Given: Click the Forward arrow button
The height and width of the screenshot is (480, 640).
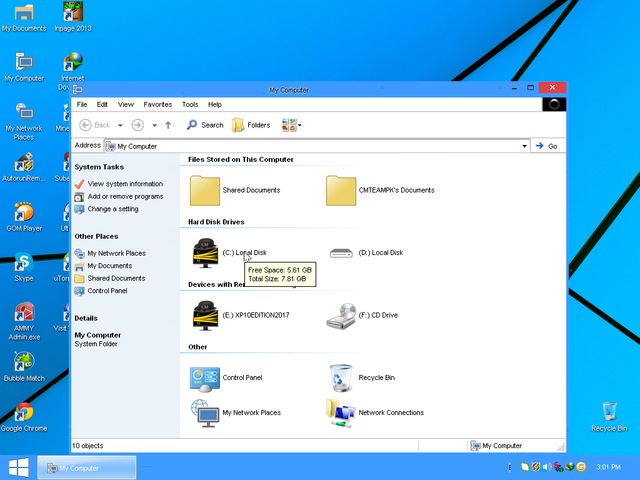Looking at the screenshot, I should pyautogui.click(x=138, y=125).
